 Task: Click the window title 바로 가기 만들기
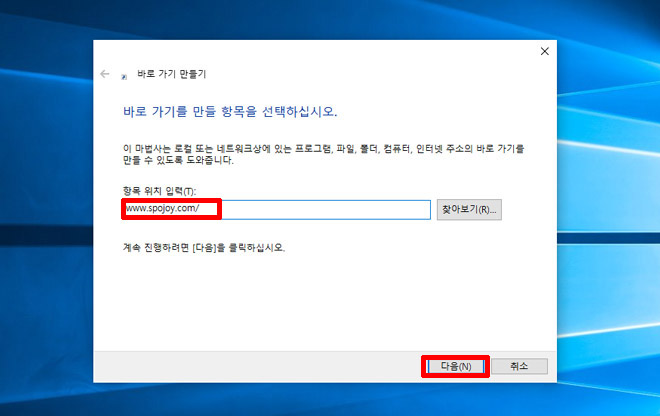pos(172,74)
